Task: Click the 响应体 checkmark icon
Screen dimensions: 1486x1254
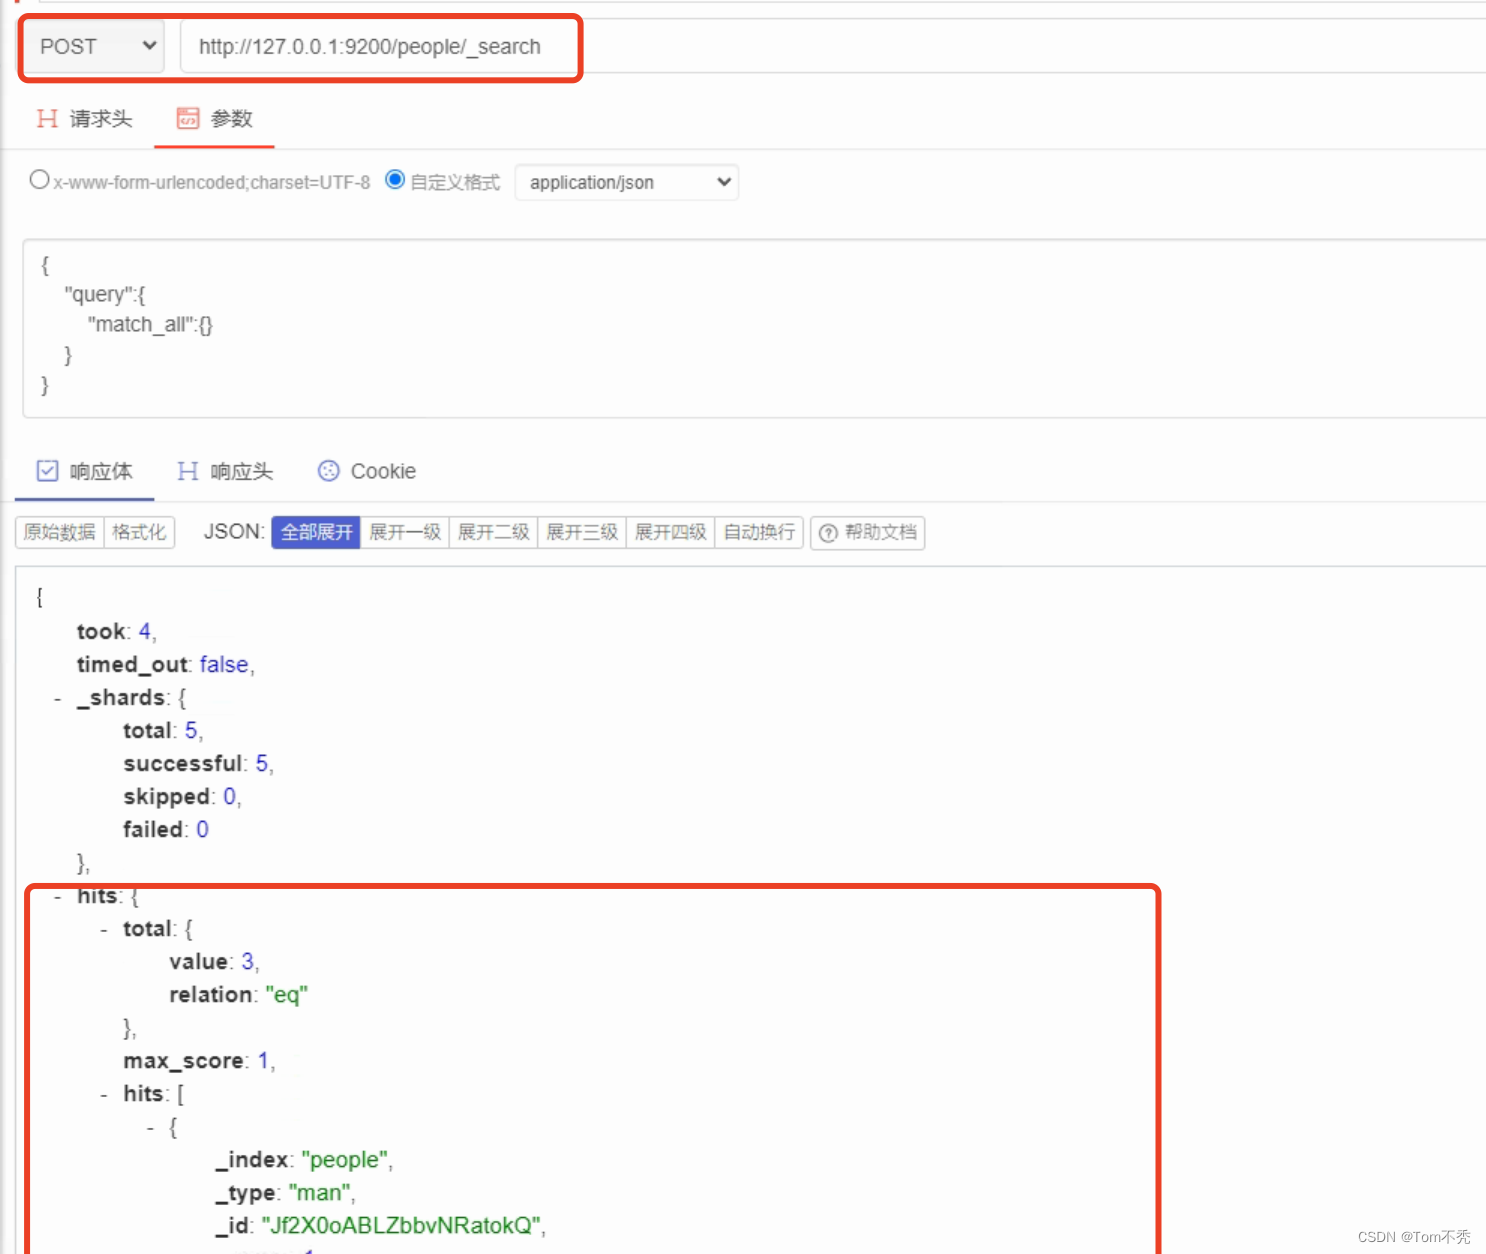Action: tap(47, 471)
